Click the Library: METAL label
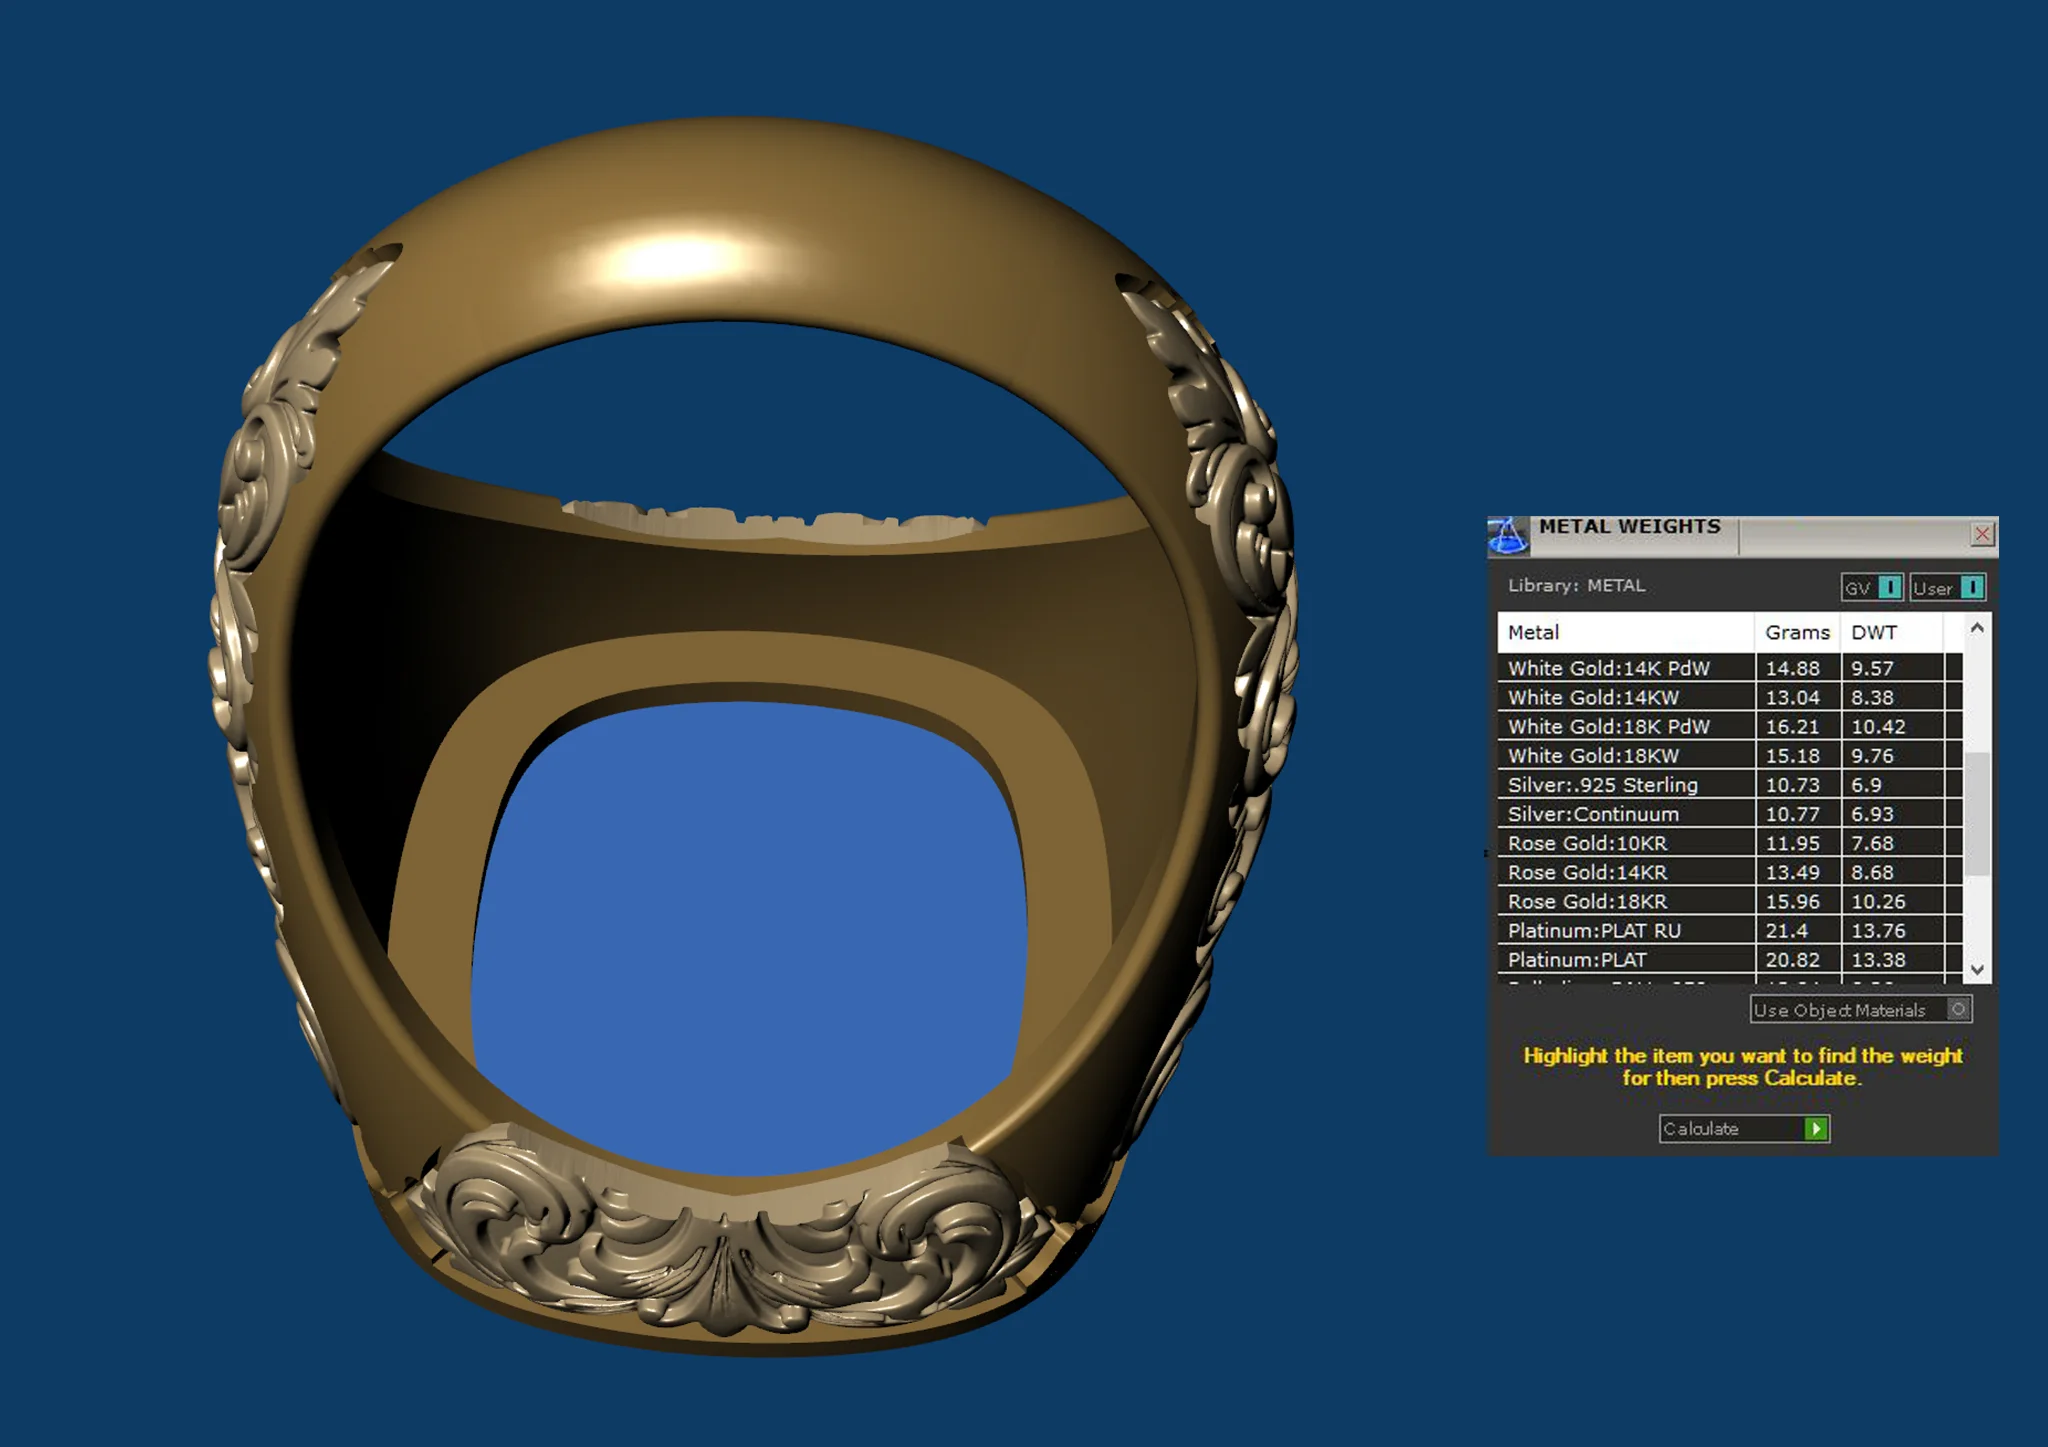Image resolution: width=2048 pixels, height=1447 pixels. point(1576,585)
